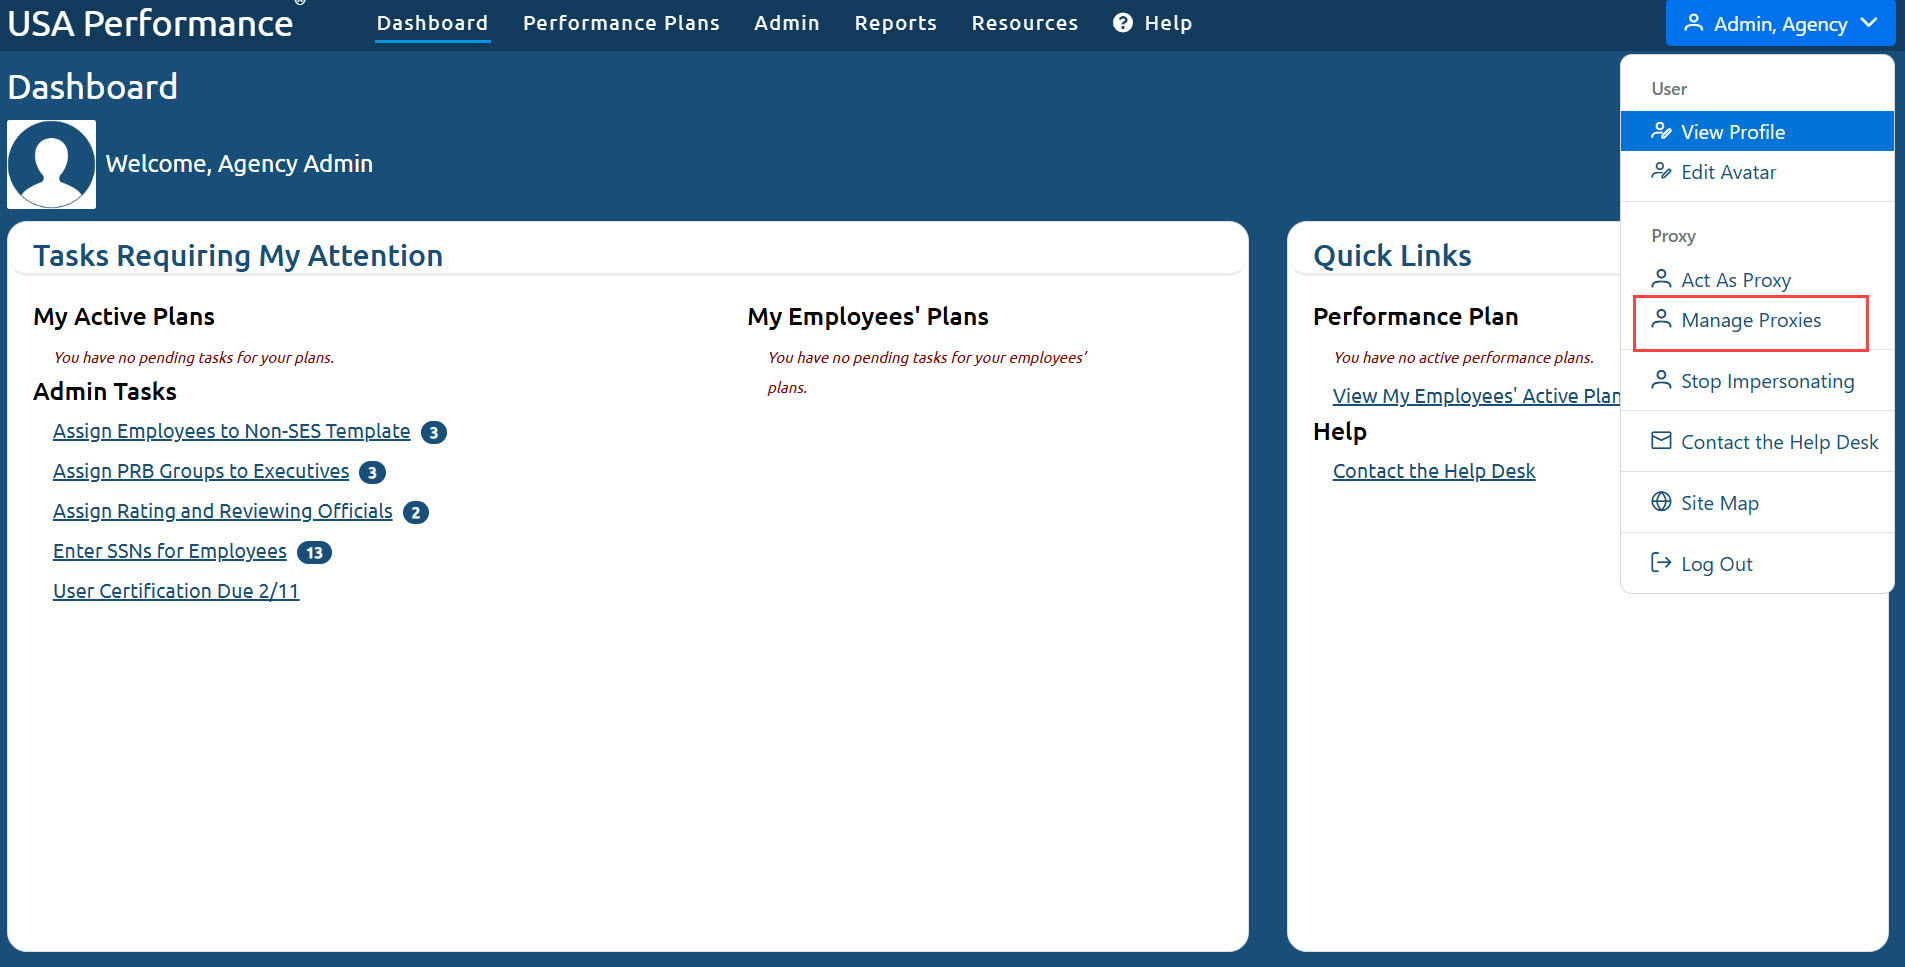Image resolution: width=1905 pixels, height=967 pixels.
Task: Click the USA Performance logo title
Action: [150, 23]
